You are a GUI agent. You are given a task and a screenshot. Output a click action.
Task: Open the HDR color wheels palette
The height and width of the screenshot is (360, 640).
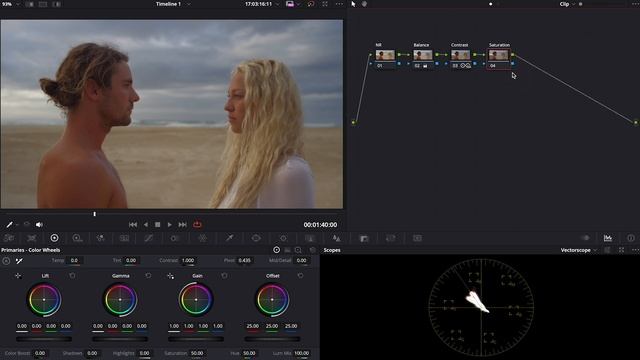pos(77,238)
